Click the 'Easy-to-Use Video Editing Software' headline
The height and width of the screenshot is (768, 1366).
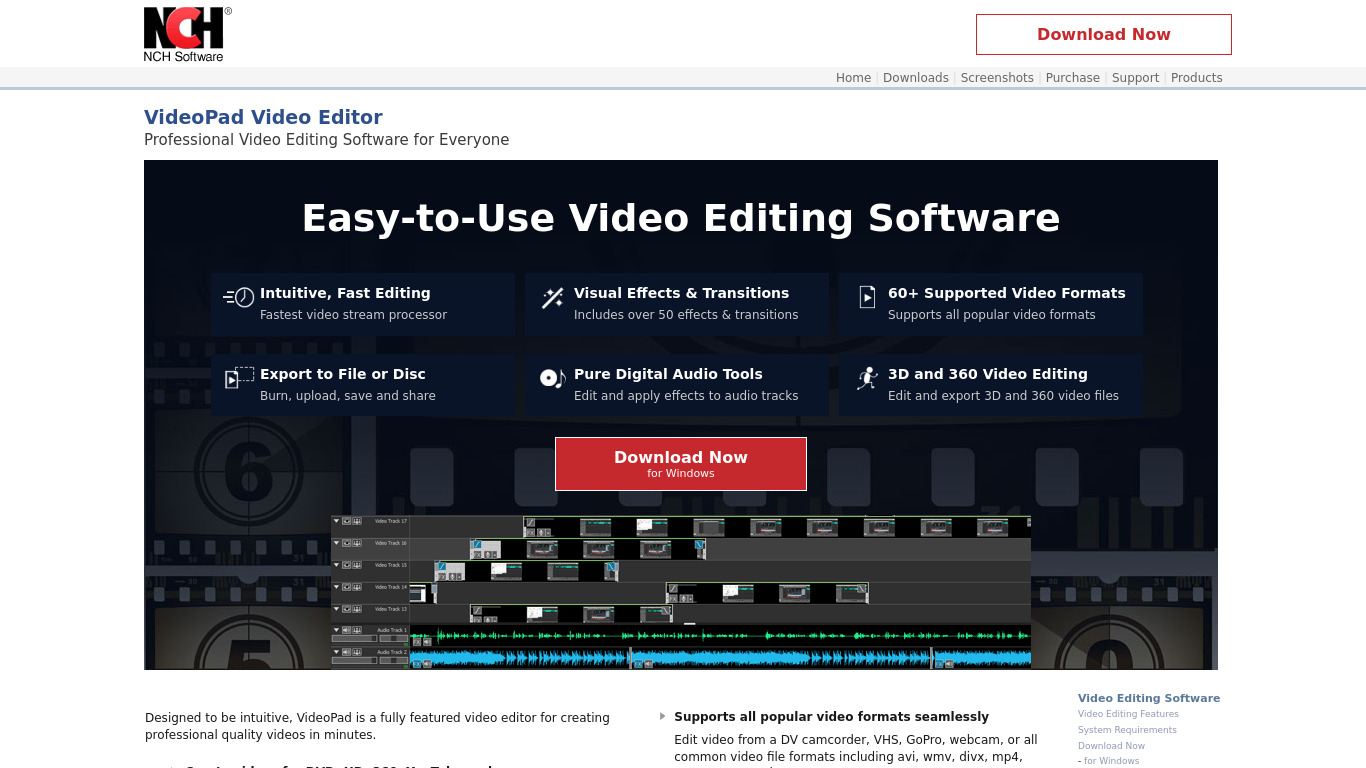[x=681, y=218]
